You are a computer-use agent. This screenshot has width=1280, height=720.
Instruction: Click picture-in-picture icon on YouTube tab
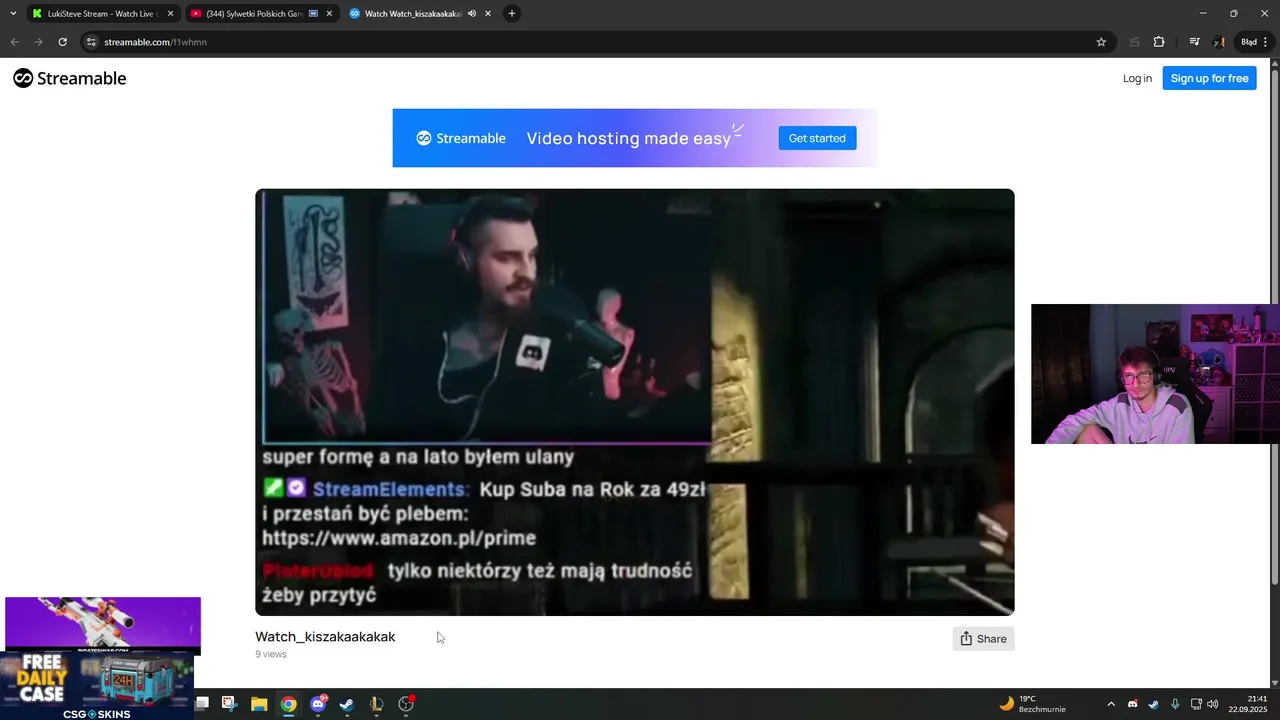313,14
